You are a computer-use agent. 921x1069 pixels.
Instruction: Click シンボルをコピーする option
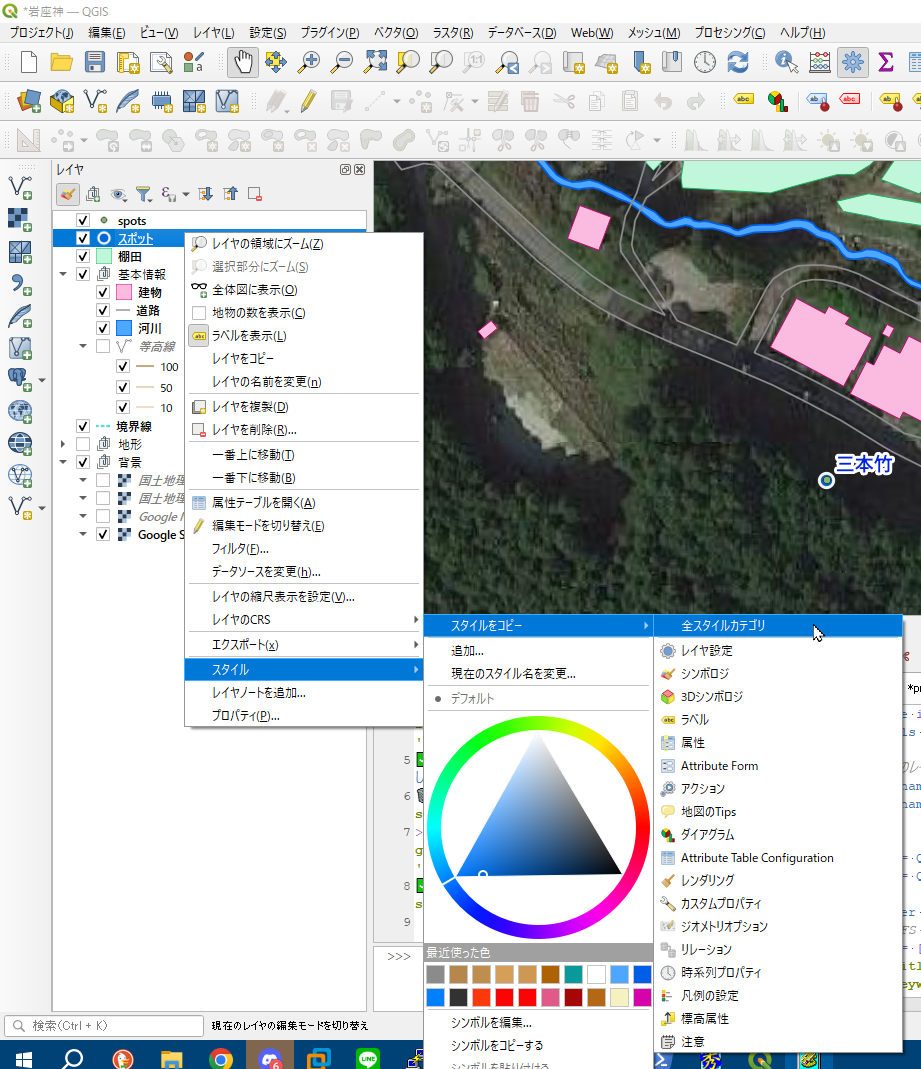[x=538, y=1046]
